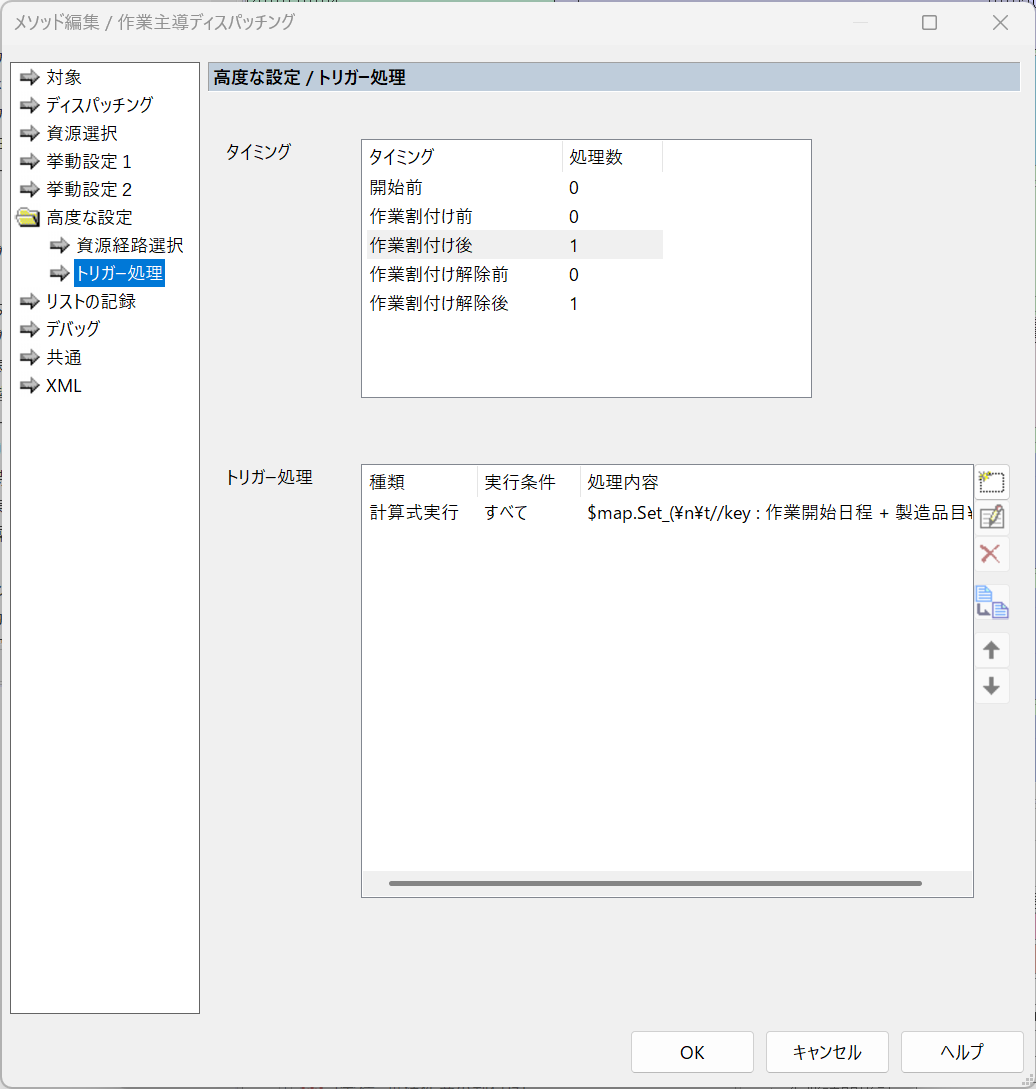The height and width of the screenshot is (1089, 1036).
Task: Click the trigger list horizontal scrollbar
Action: pyautogui.click(x=655, y=883)
